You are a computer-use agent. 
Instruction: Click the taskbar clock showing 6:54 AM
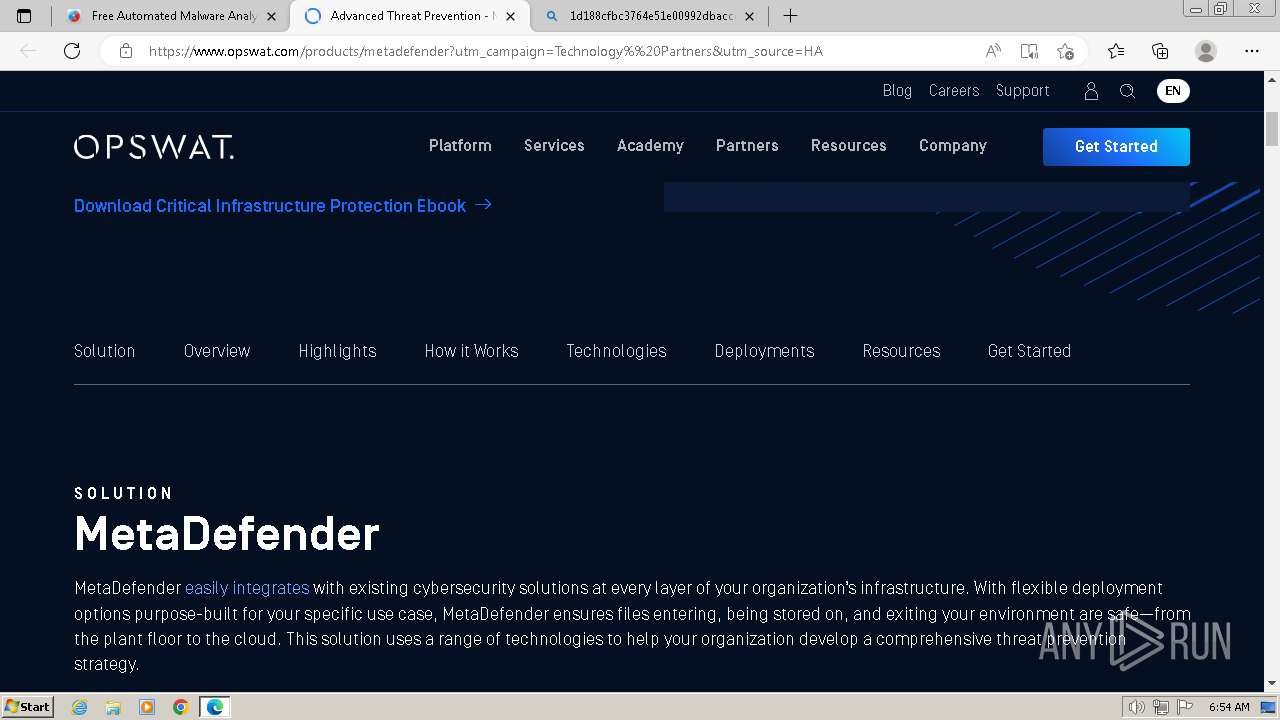1229,707
